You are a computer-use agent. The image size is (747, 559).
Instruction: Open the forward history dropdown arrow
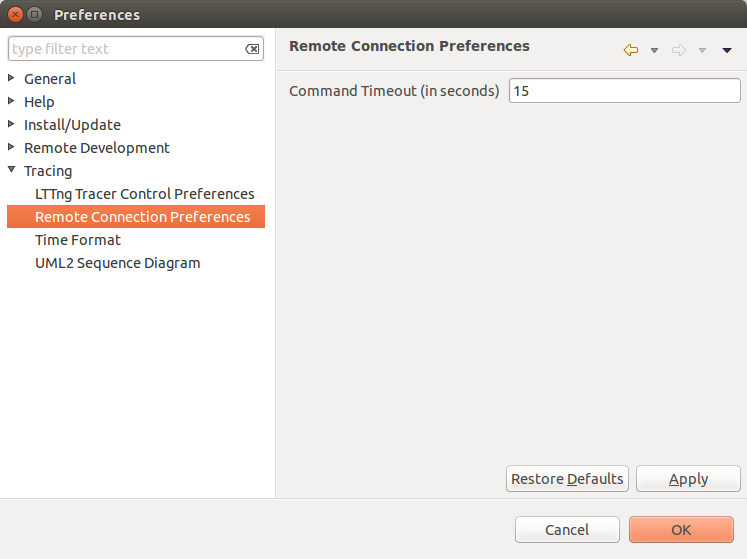tap(703, 50)
